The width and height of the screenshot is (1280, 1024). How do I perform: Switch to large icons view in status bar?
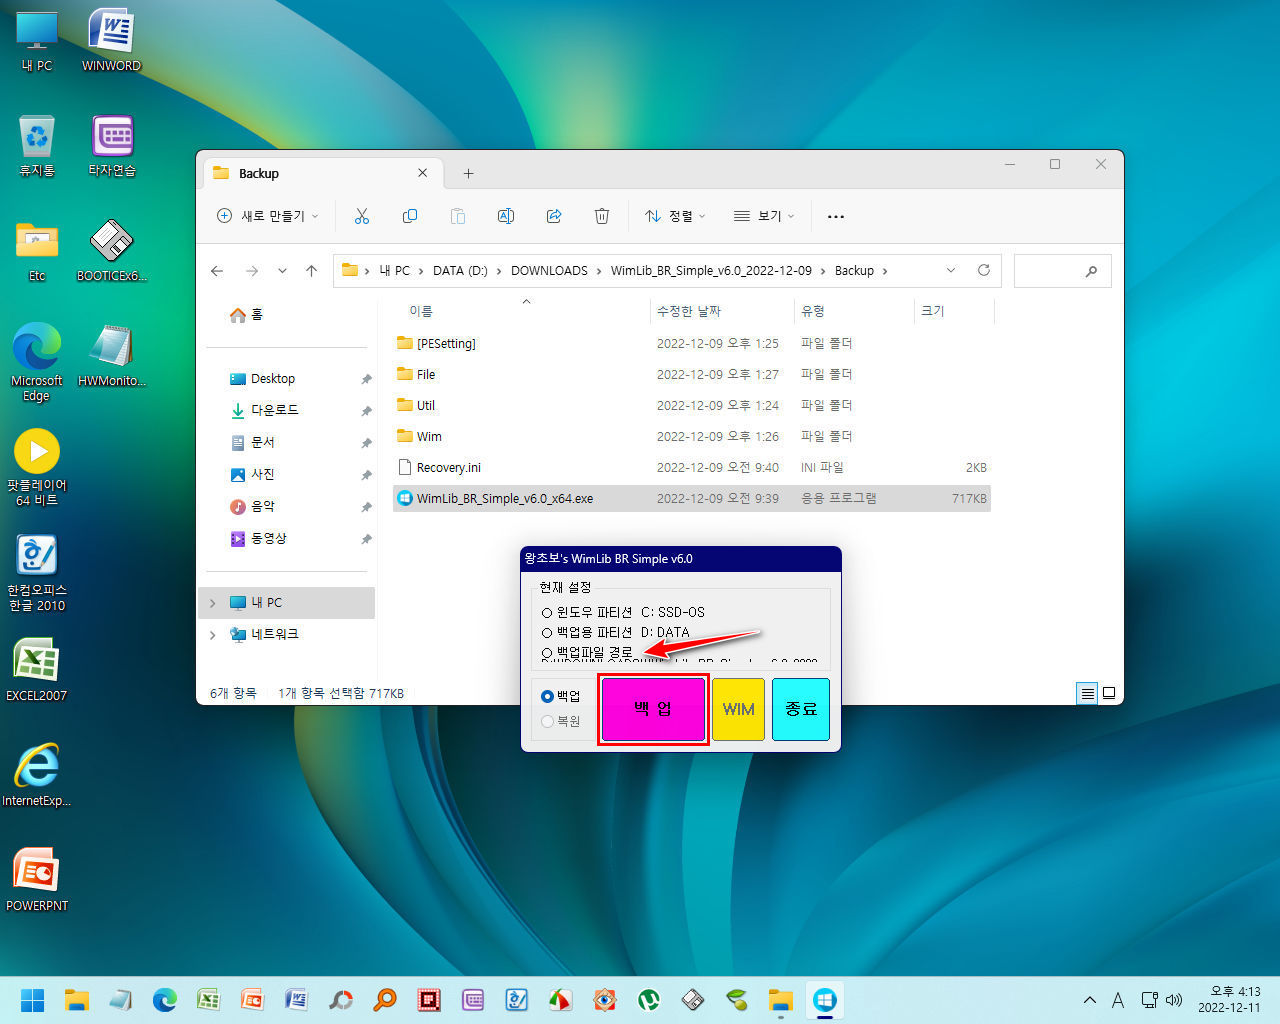(1109, 693)
